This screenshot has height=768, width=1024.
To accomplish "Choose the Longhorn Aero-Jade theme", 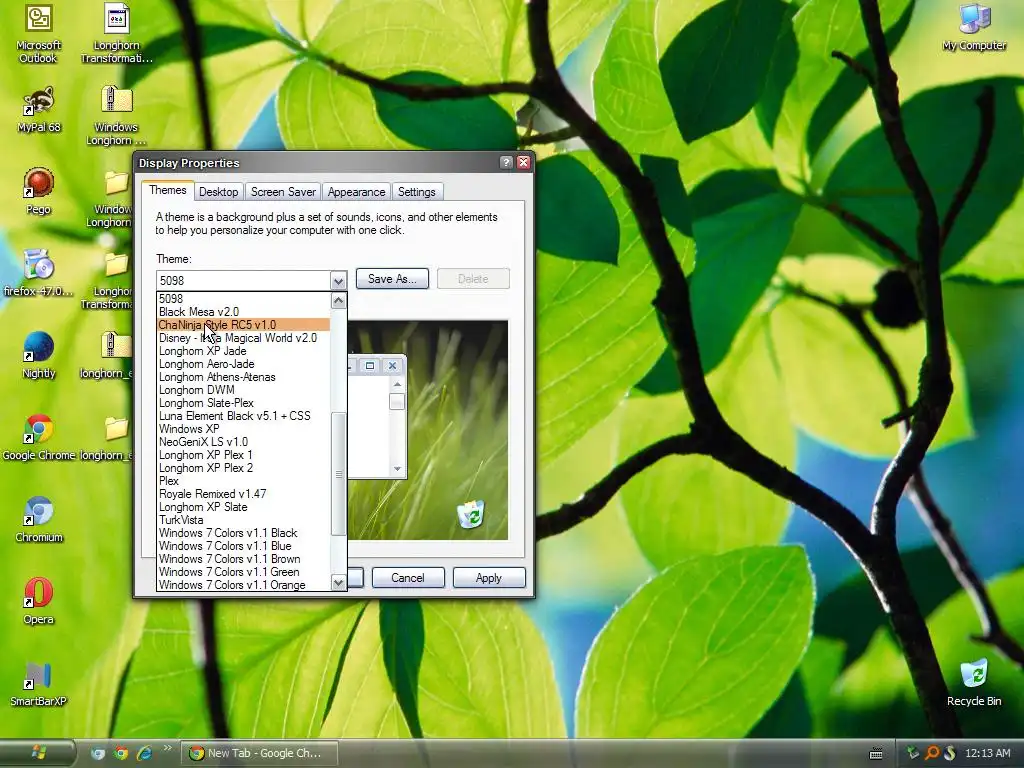I will pyautogui.click(x=244, y=364).
